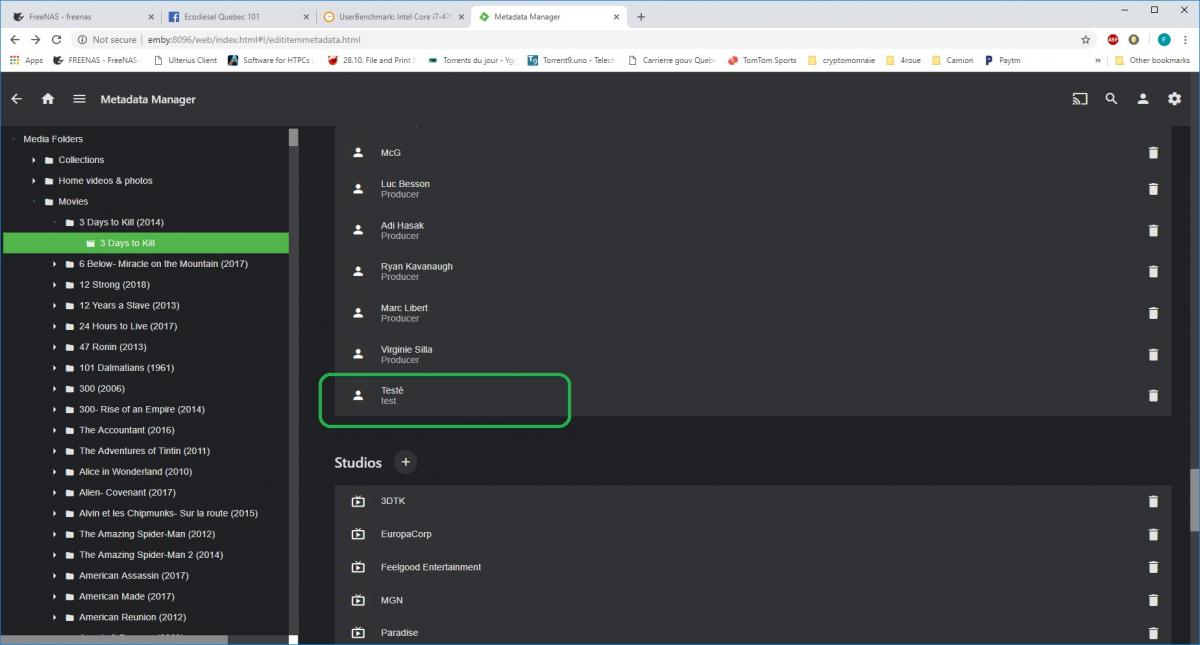The height and width of the screenshot is (645, 1200).
Task: Open Chrome three-dot menu
Action: (1186, 39)
